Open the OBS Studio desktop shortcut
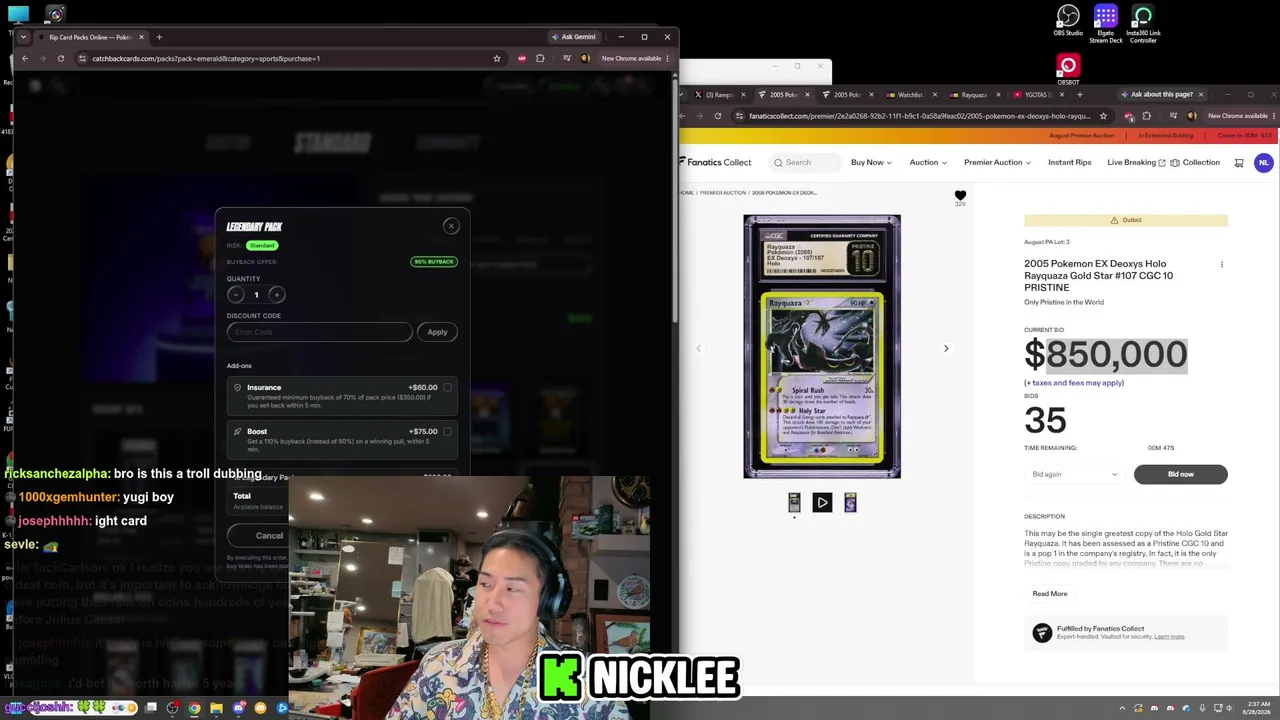This screenshot has width=1280, height=720. click(x=1068, y=21)
